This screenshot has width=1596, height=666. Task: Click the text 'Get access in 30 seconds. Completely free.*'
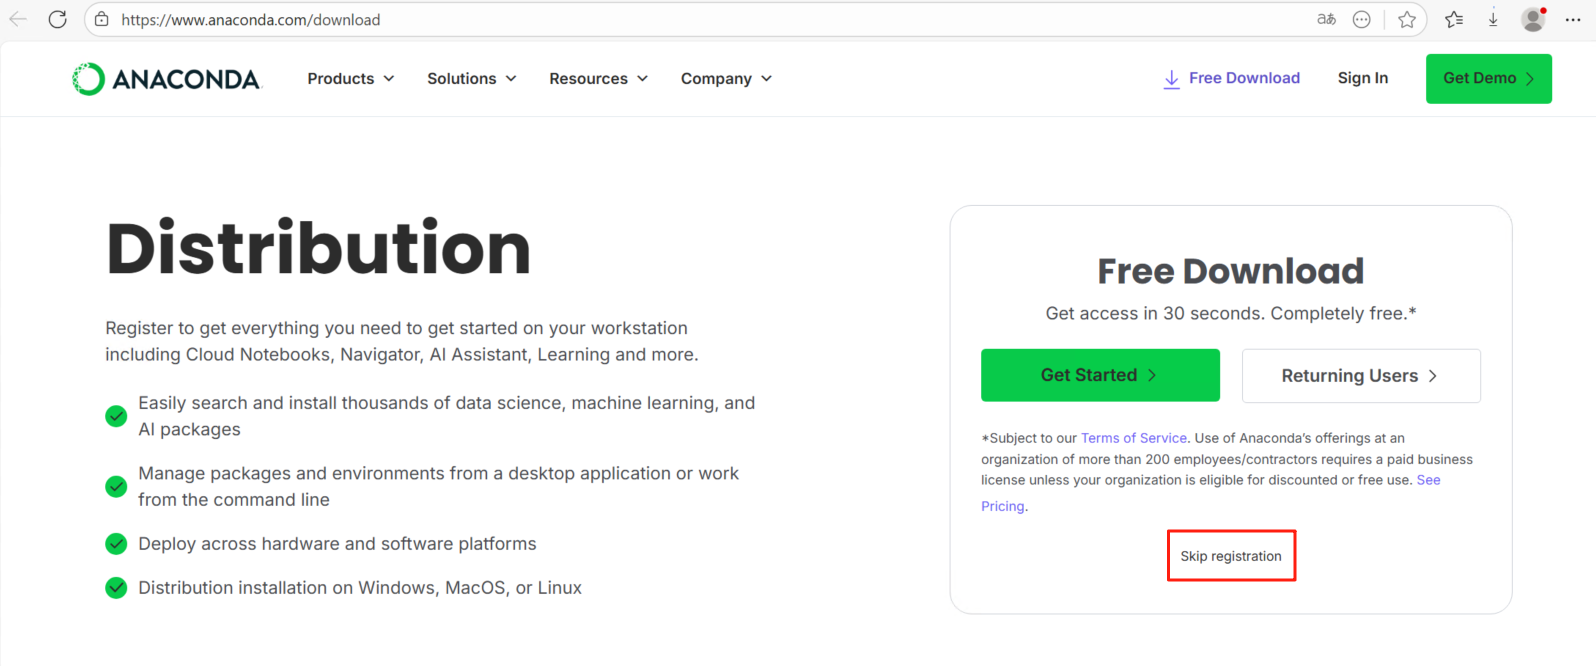1231,313
